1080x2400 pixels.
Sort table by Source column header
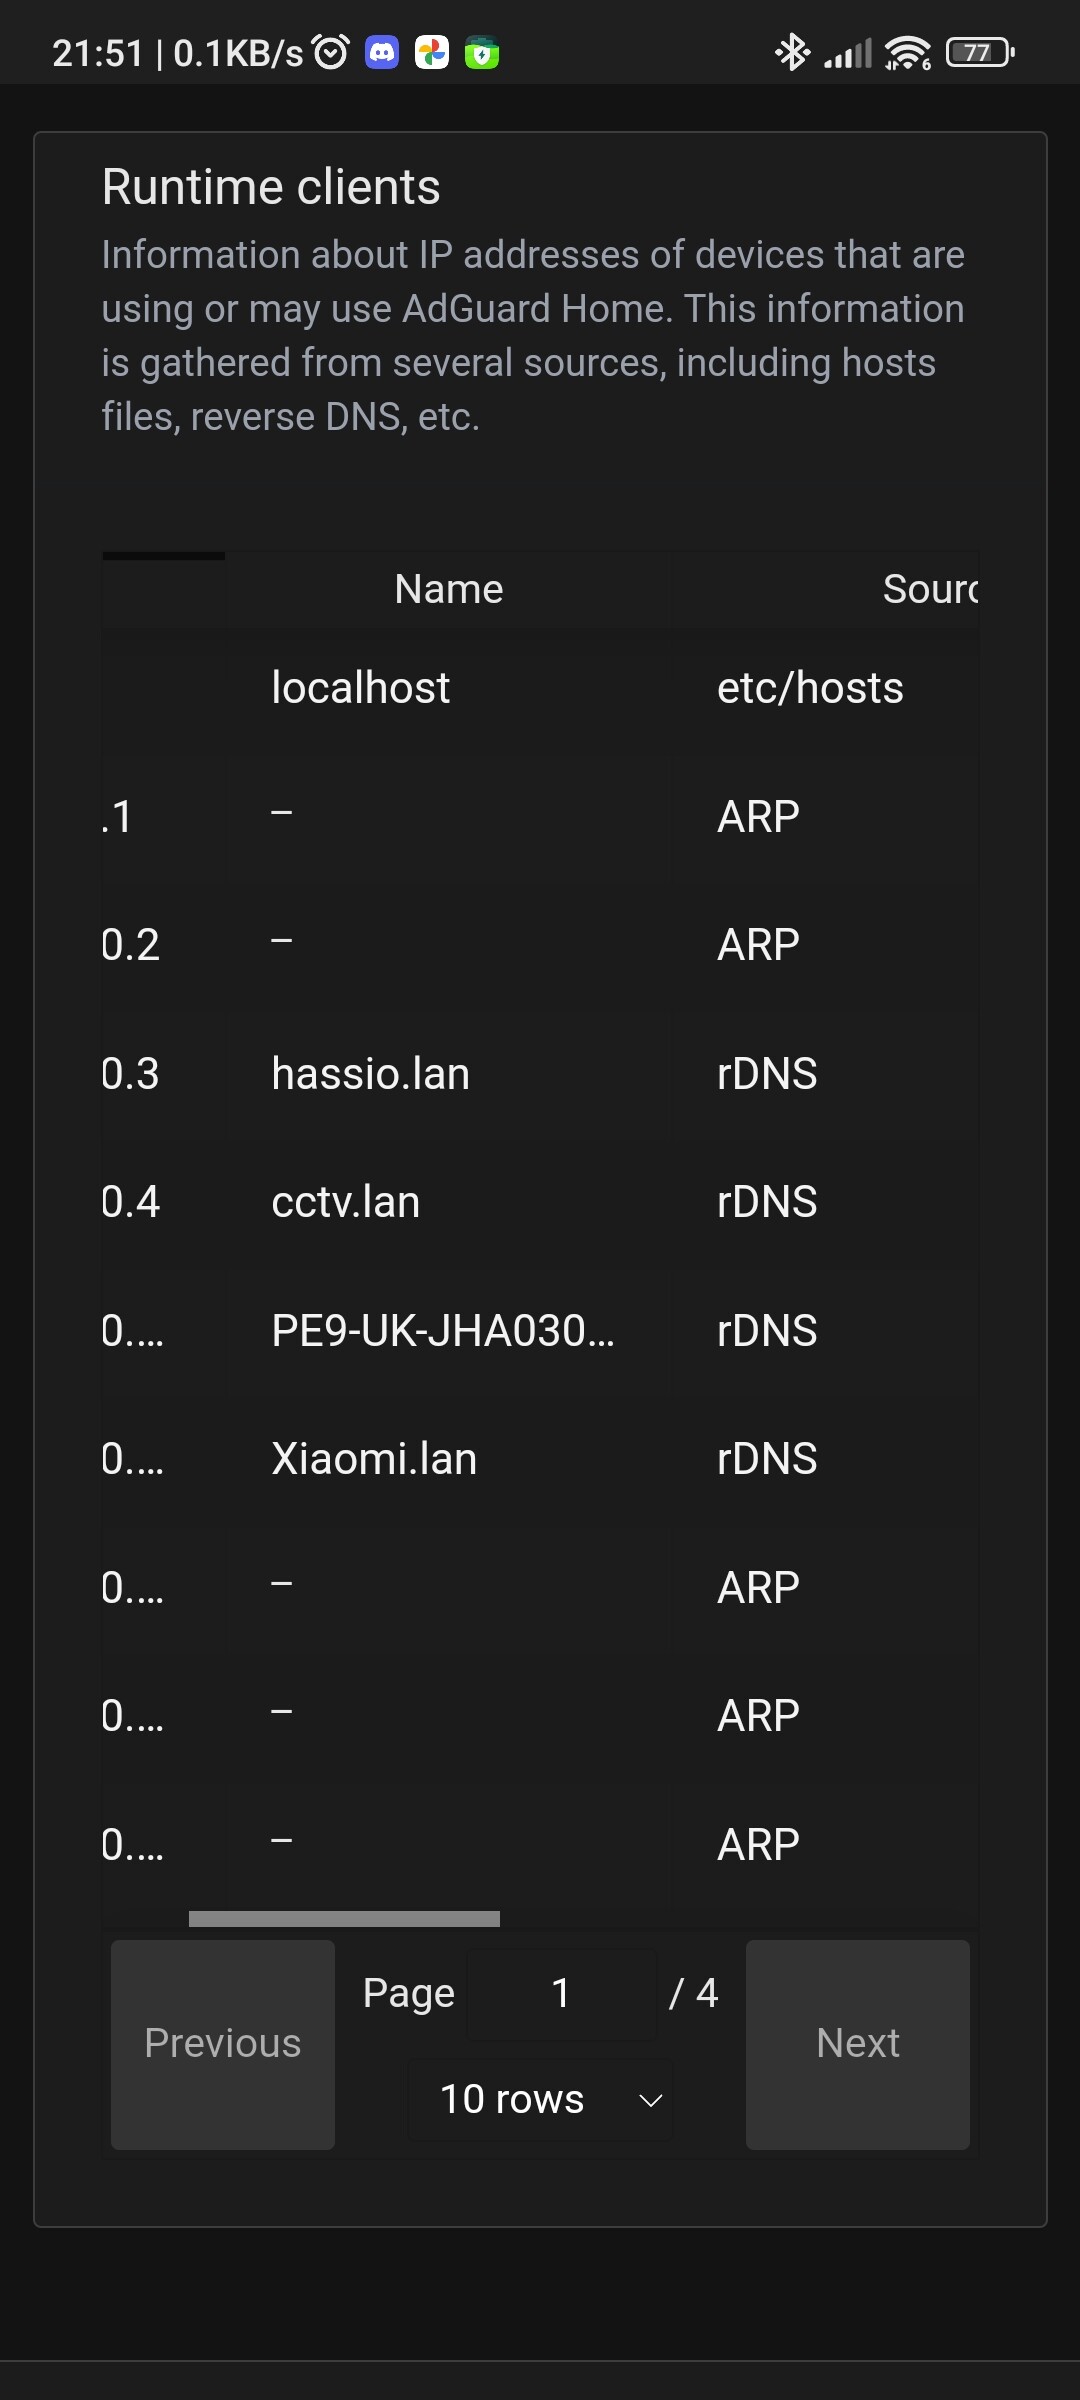pyautogui.click(x=929, y=589)
